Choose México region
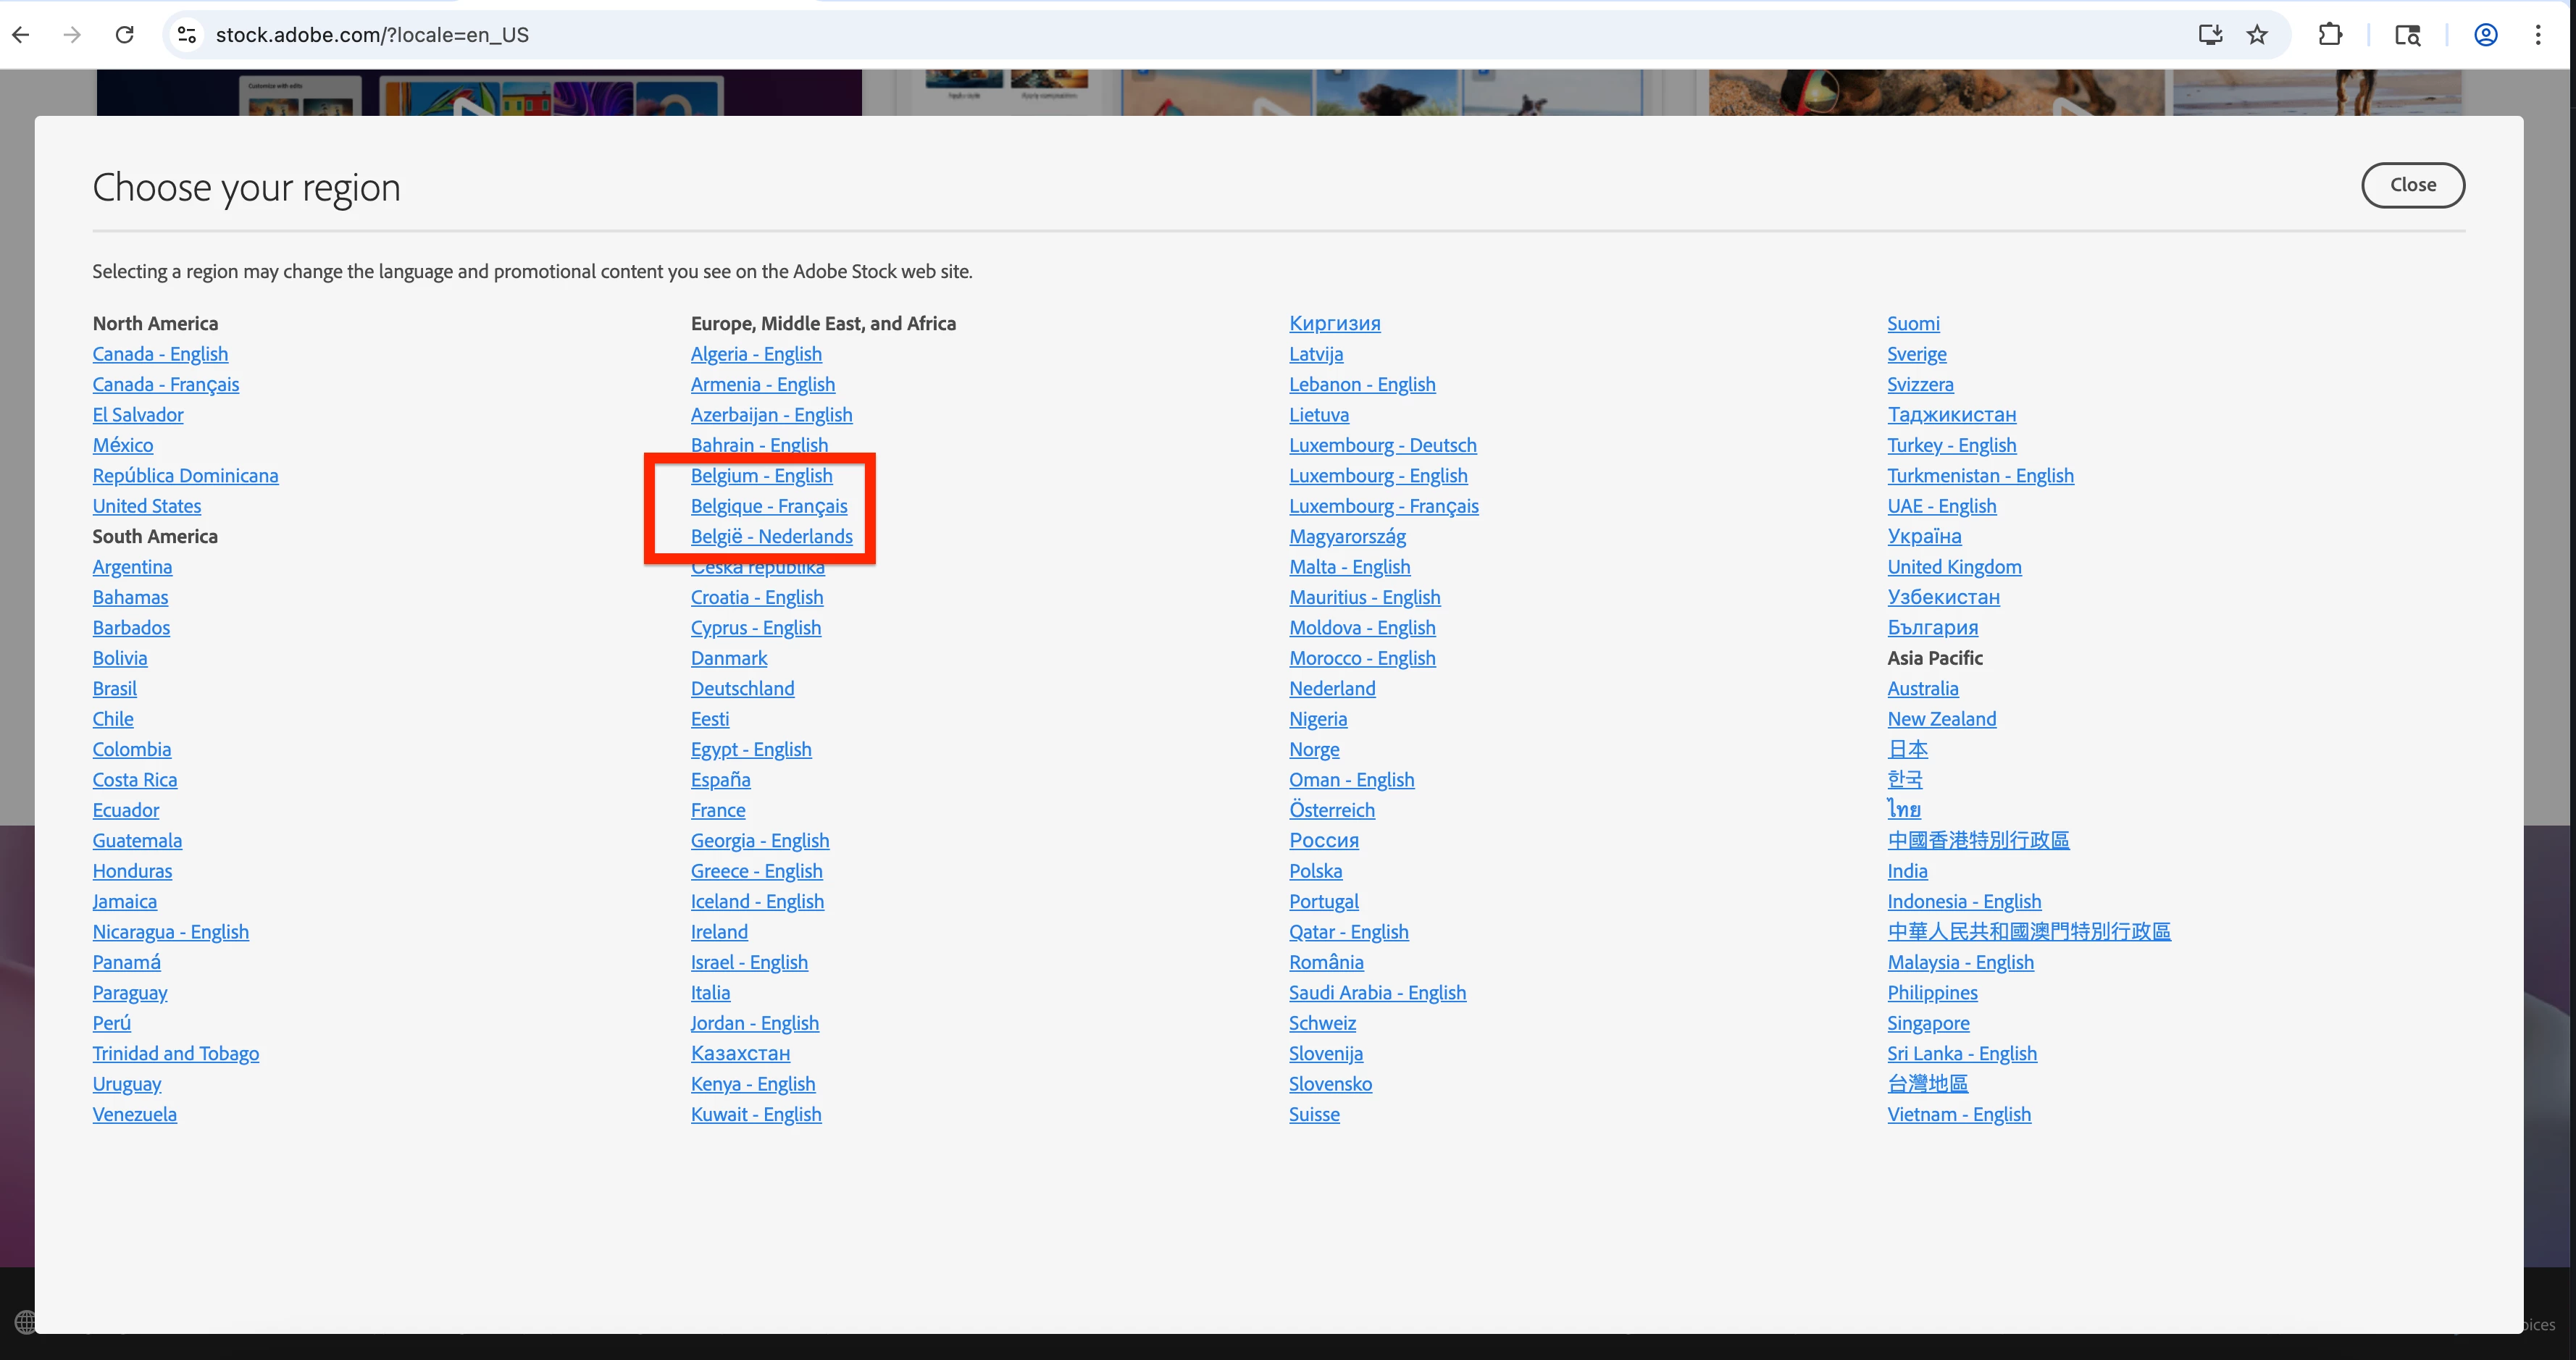 [123, 445]
